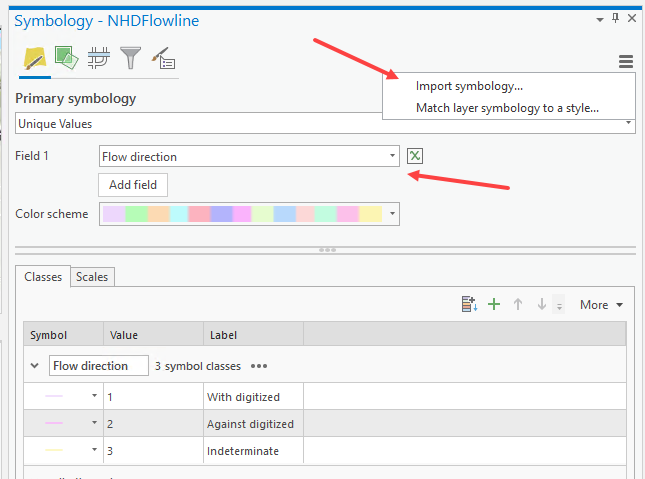Screen dimensions: 645x479
Task: Open the Display filters funnel tab
Action: tap(130, 58)
